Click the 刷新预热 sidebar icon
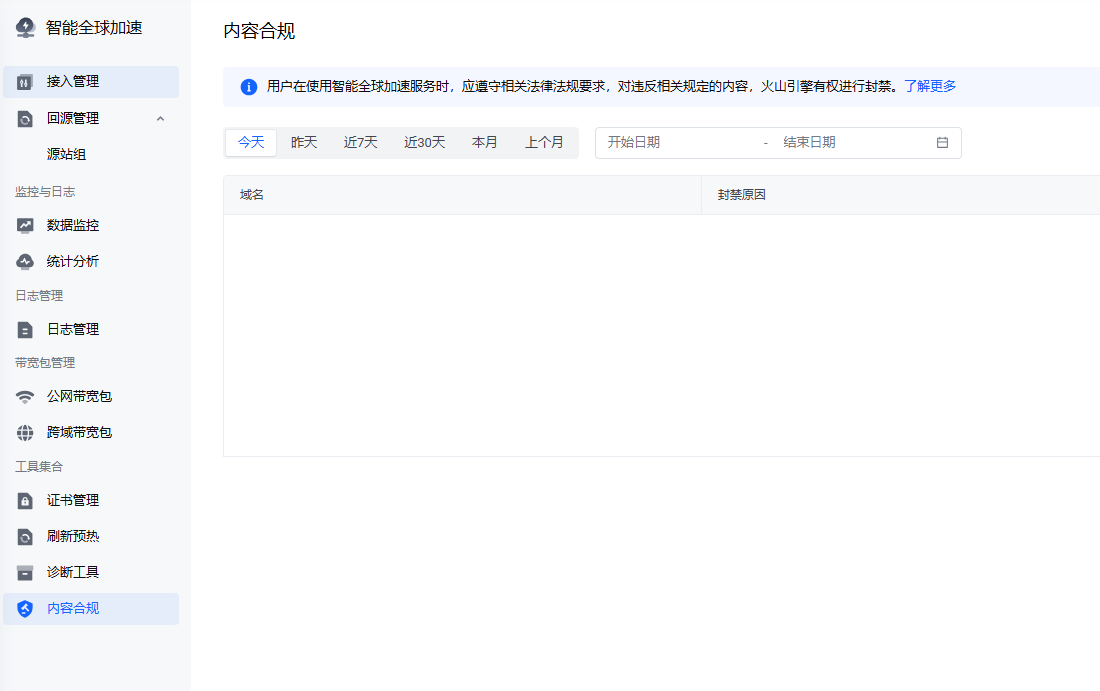This screenshot has width=1100, height=691. click(x=26, y=537)
